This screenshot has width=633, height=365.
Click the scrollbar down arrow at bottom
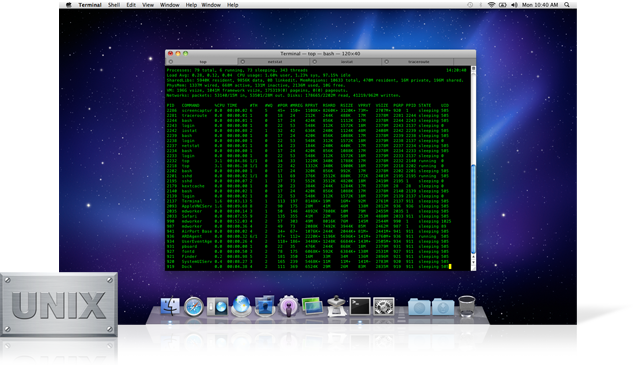pos(473,262)
